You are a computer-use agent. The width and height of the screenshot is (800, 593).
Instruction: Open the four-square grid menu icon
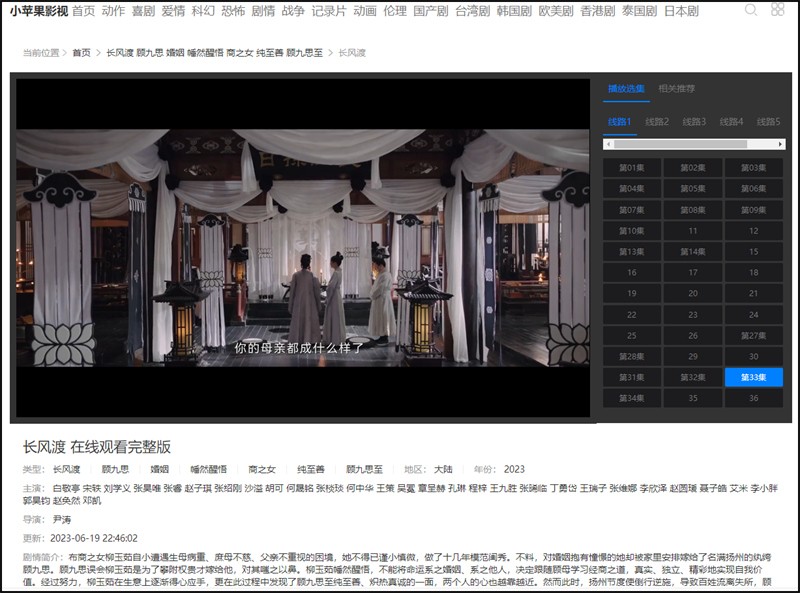click(x=778, y=11)
